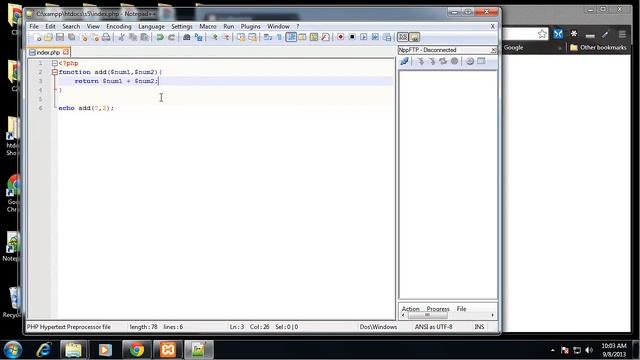Click the Playback macro icon

point(363,38)
